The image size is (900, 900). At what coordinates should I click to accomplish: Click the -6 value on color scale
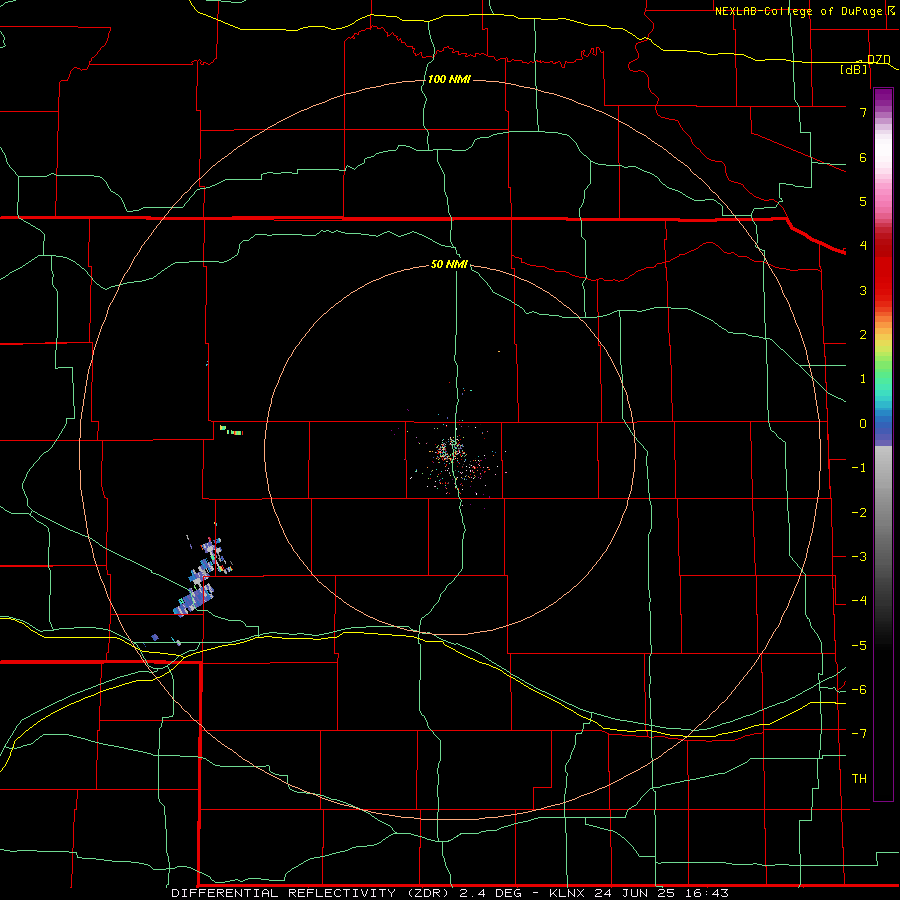pyautogui.click(x=859, y=690)
